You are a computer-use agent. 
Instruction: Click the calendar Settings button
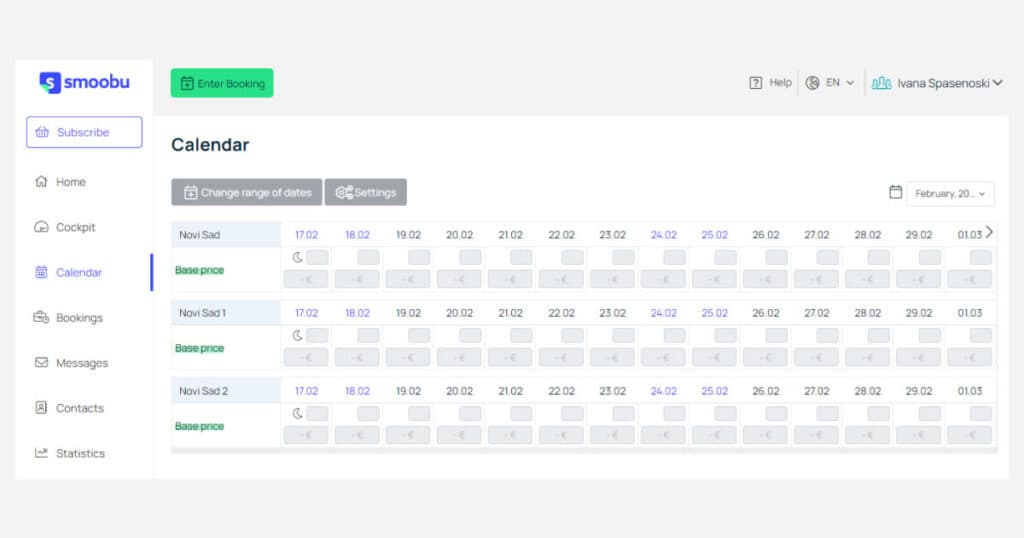(x=366, y=192)
